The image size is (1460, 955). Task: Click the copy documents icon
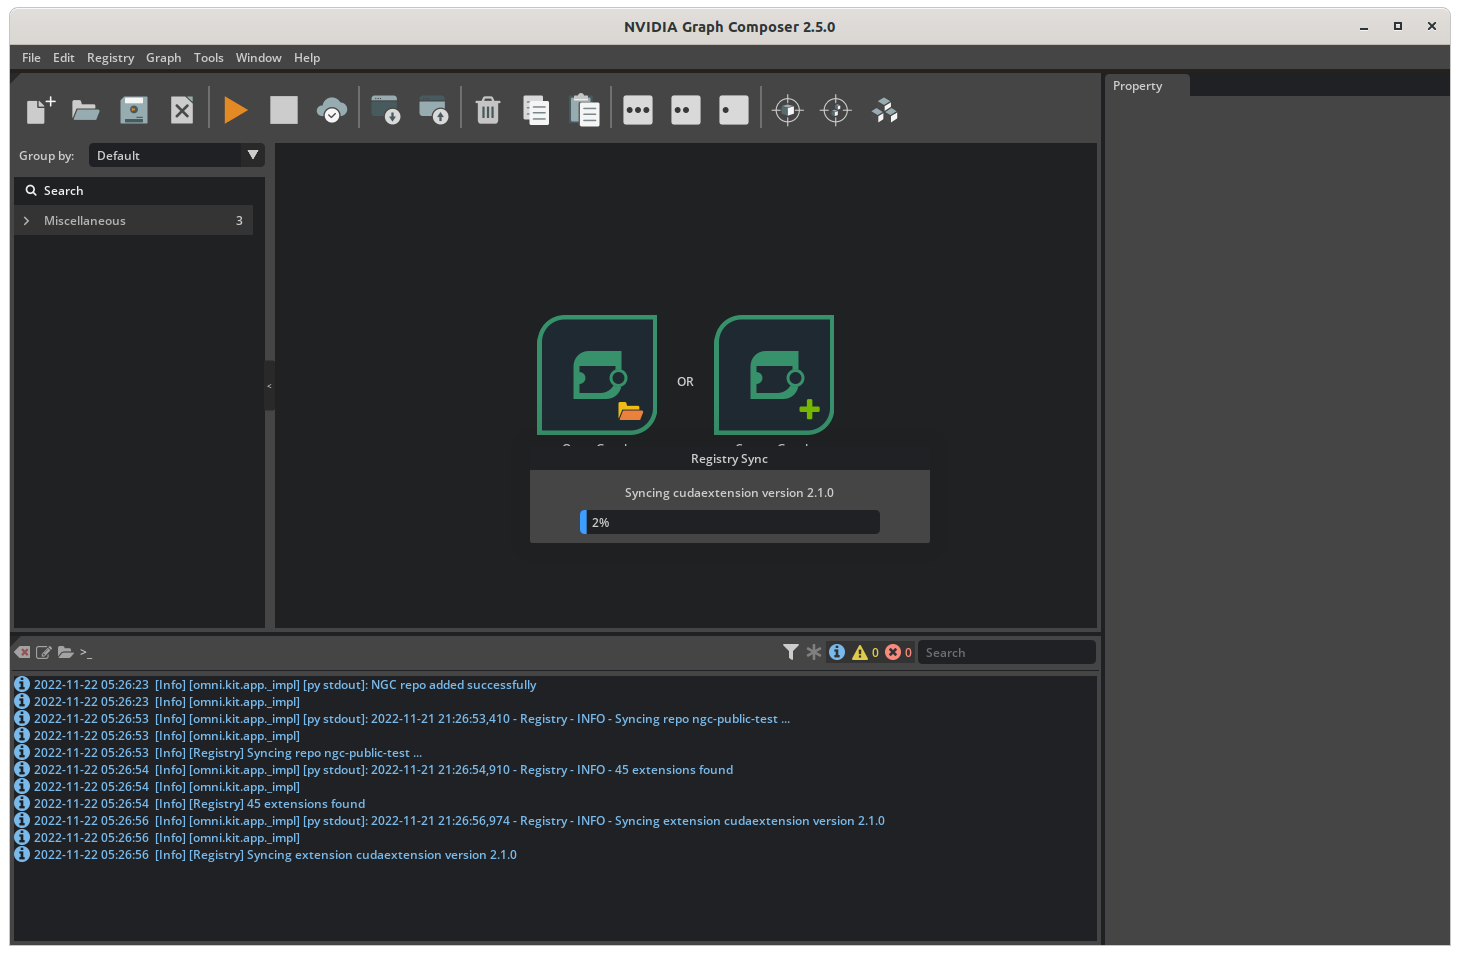click(x=536, y=110)
